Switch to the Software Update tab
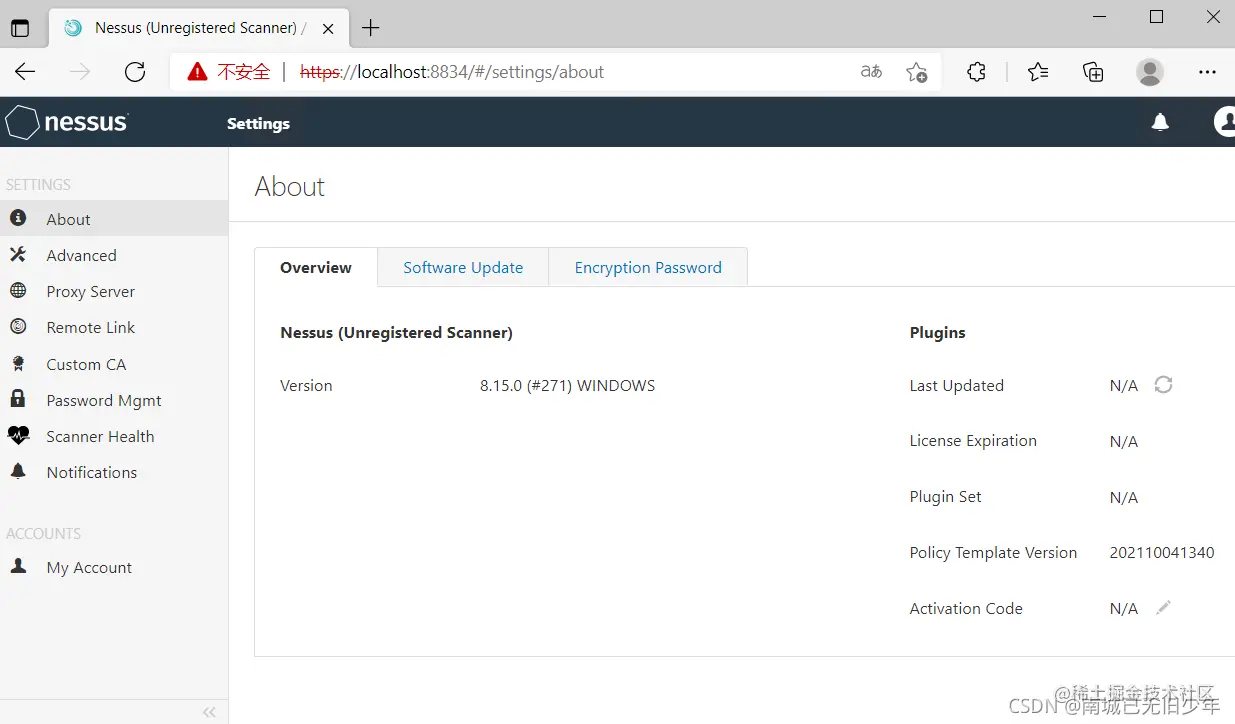This screenshot has height=724, width=1235. [x=463, y=267]
